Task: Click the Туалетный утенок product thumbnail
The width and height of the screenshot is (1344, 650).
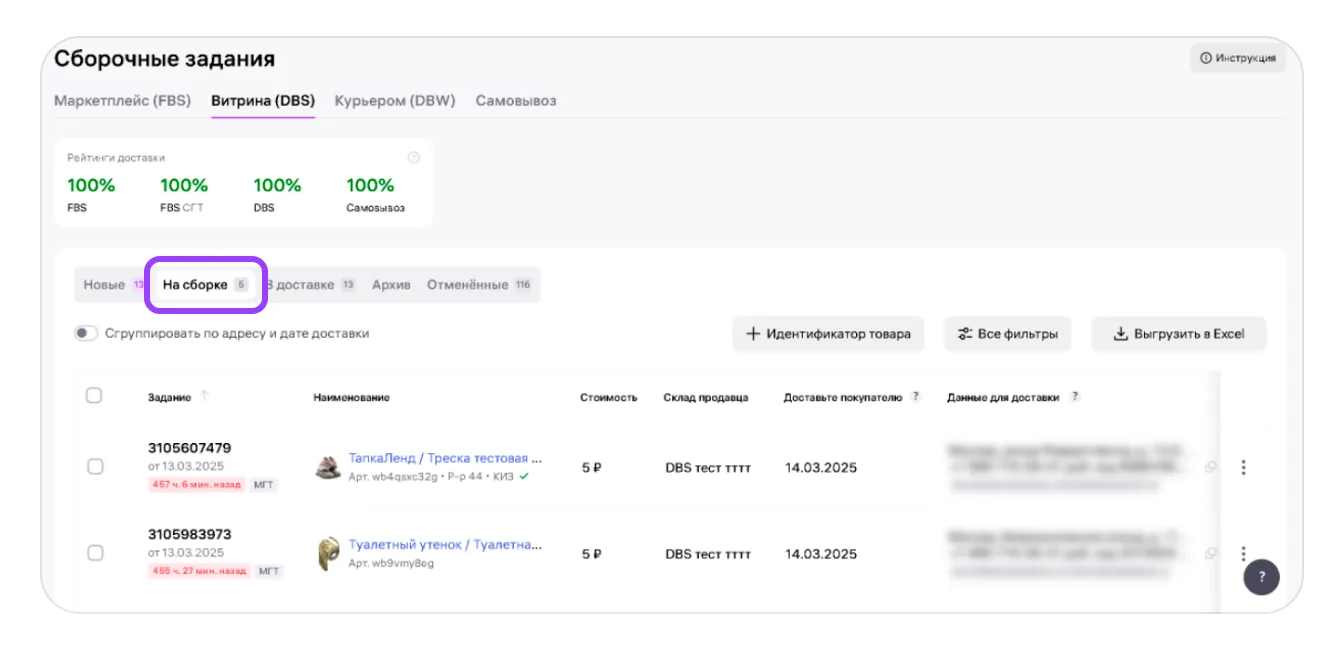Action: click(328, 553)
